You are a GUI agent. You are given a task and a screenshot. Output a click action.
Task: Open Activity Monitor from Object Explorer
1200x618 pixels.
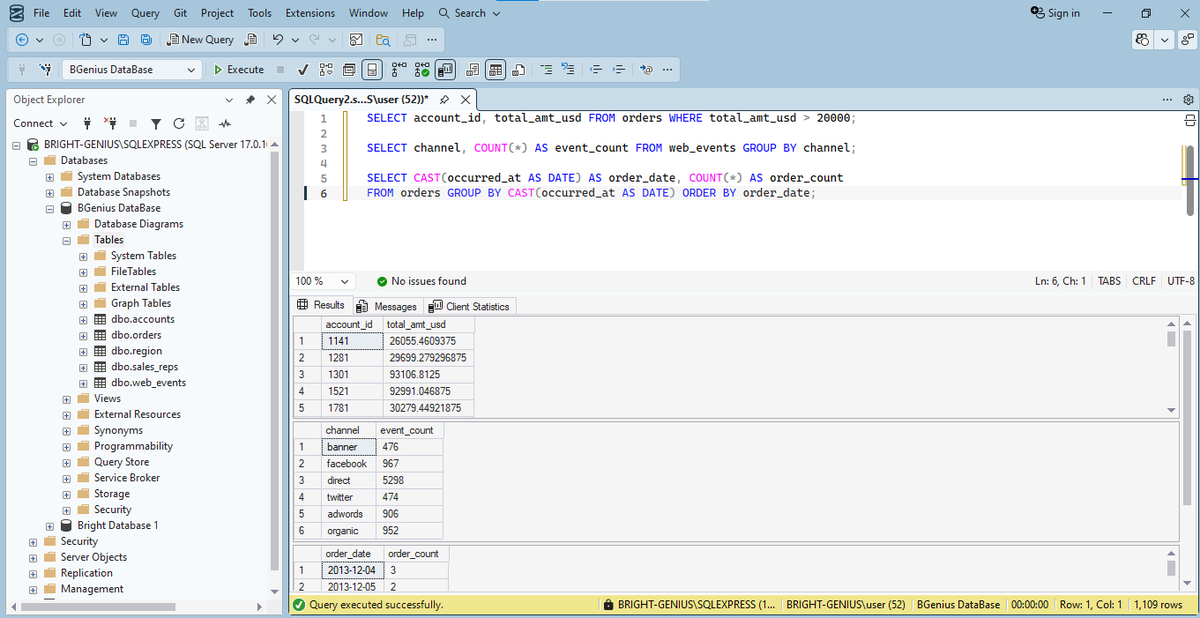[x=225, y=124]
